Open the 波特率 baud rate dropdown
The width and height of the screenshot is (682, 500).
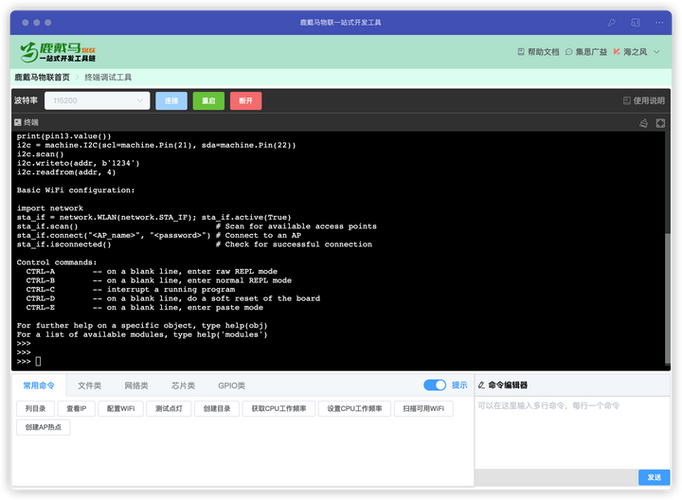tap(97, 100)
